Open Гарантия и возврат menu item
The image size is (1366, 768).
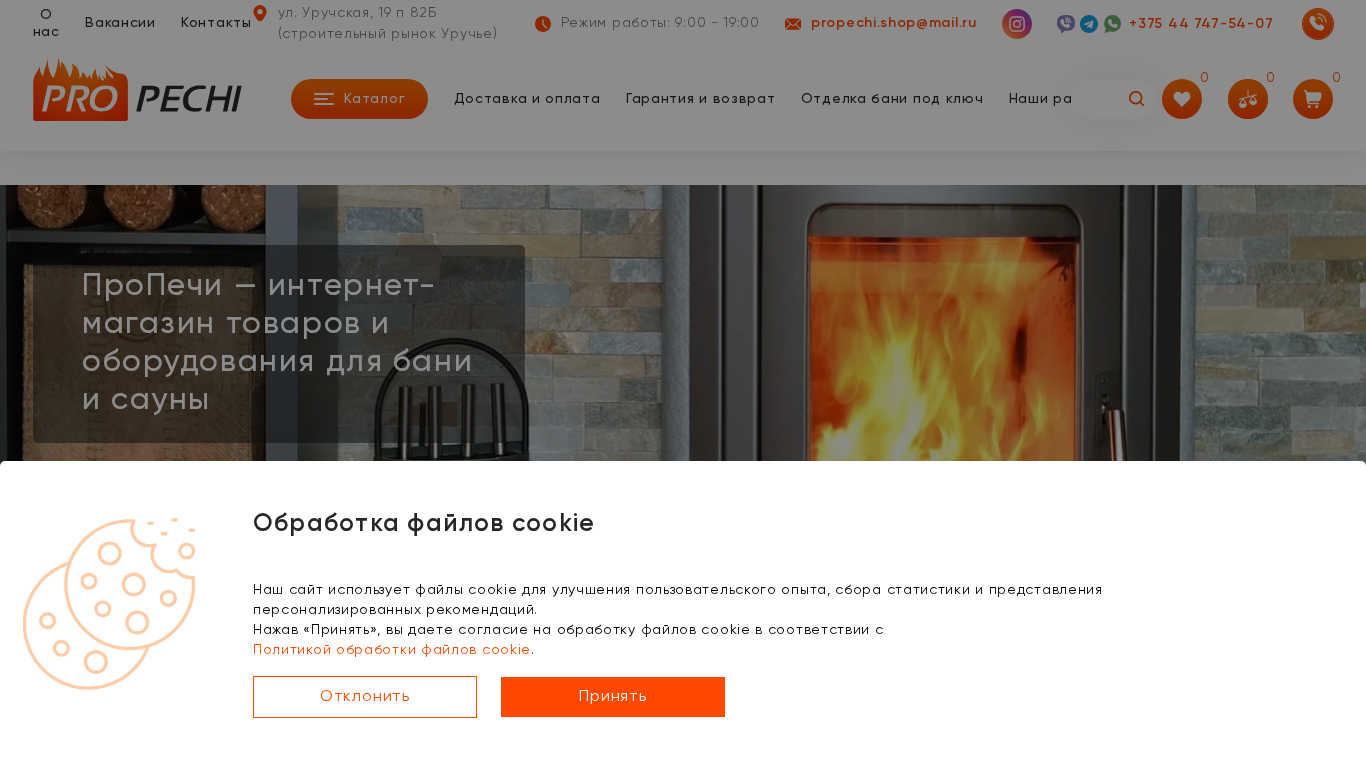tap(701, 99)
